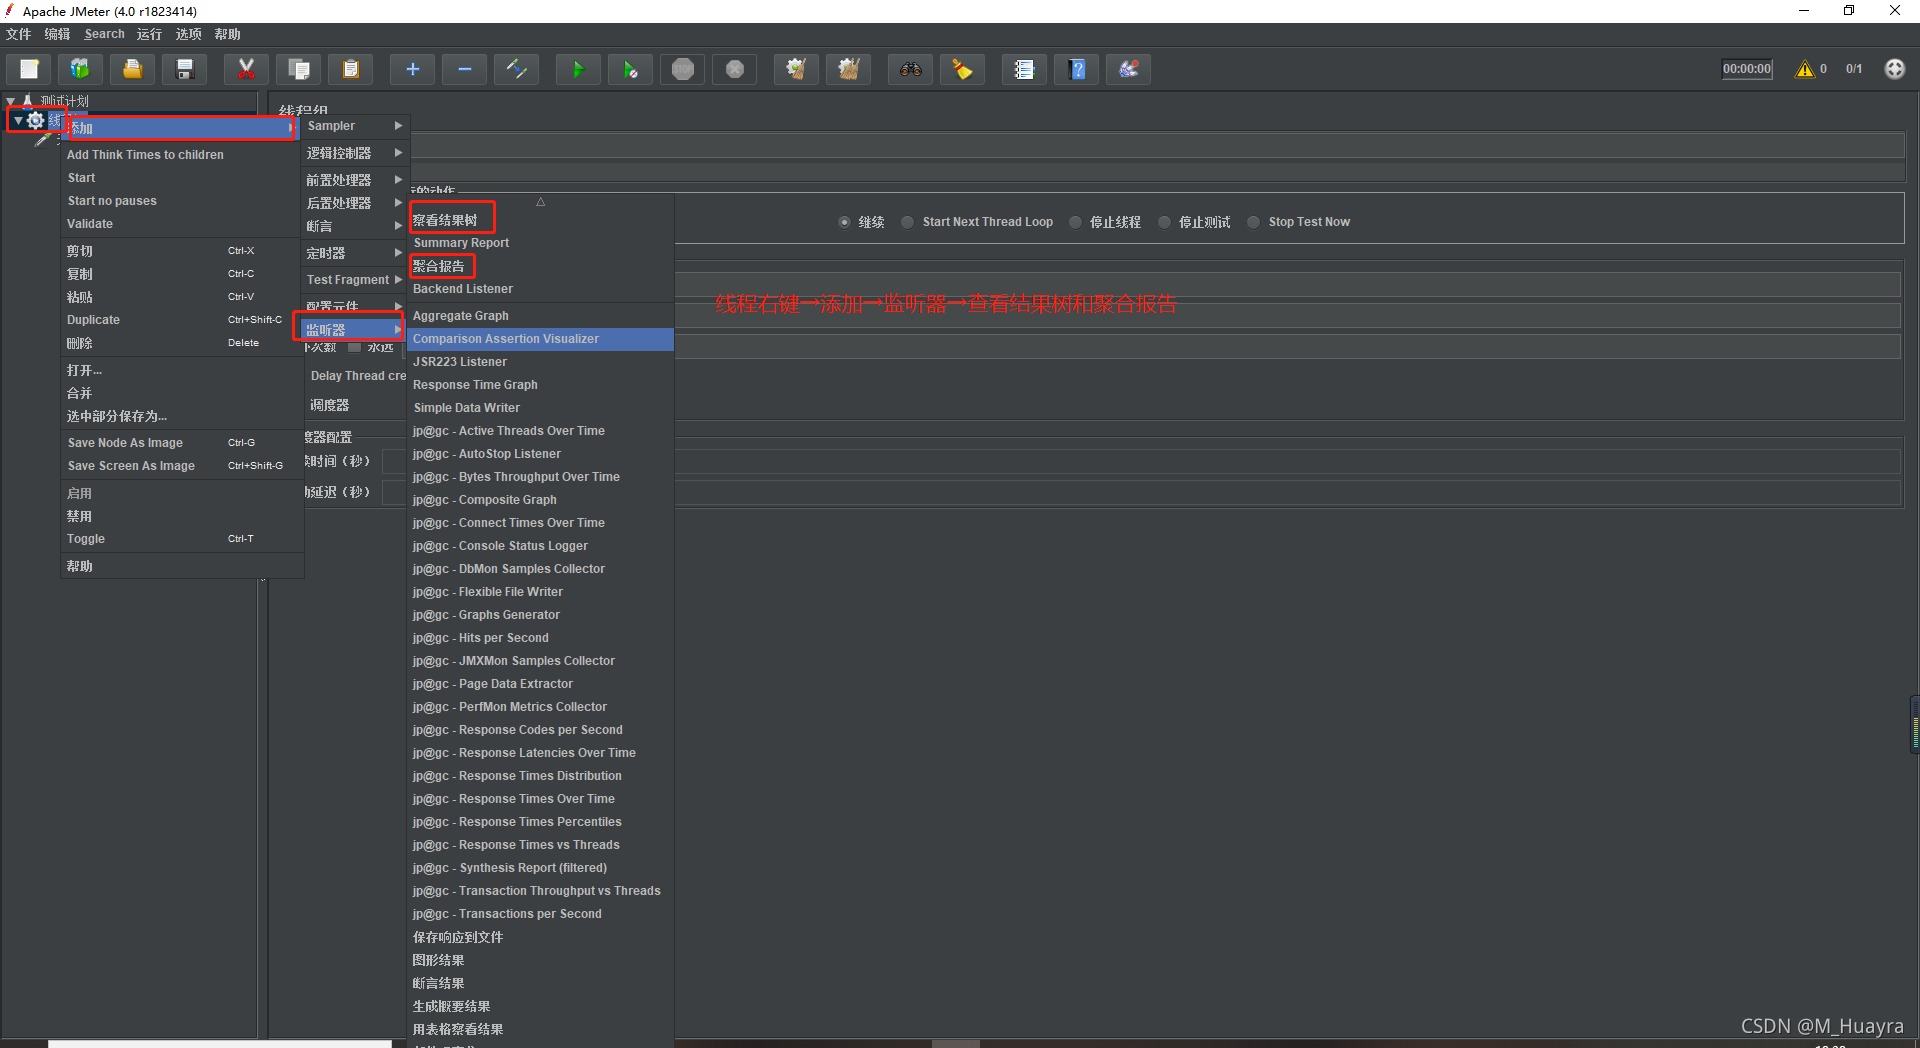This screenshot has width=1920, height=1048.
Task: Choose jp@gc - Hits per Second
Action: (x=540, y=638)
